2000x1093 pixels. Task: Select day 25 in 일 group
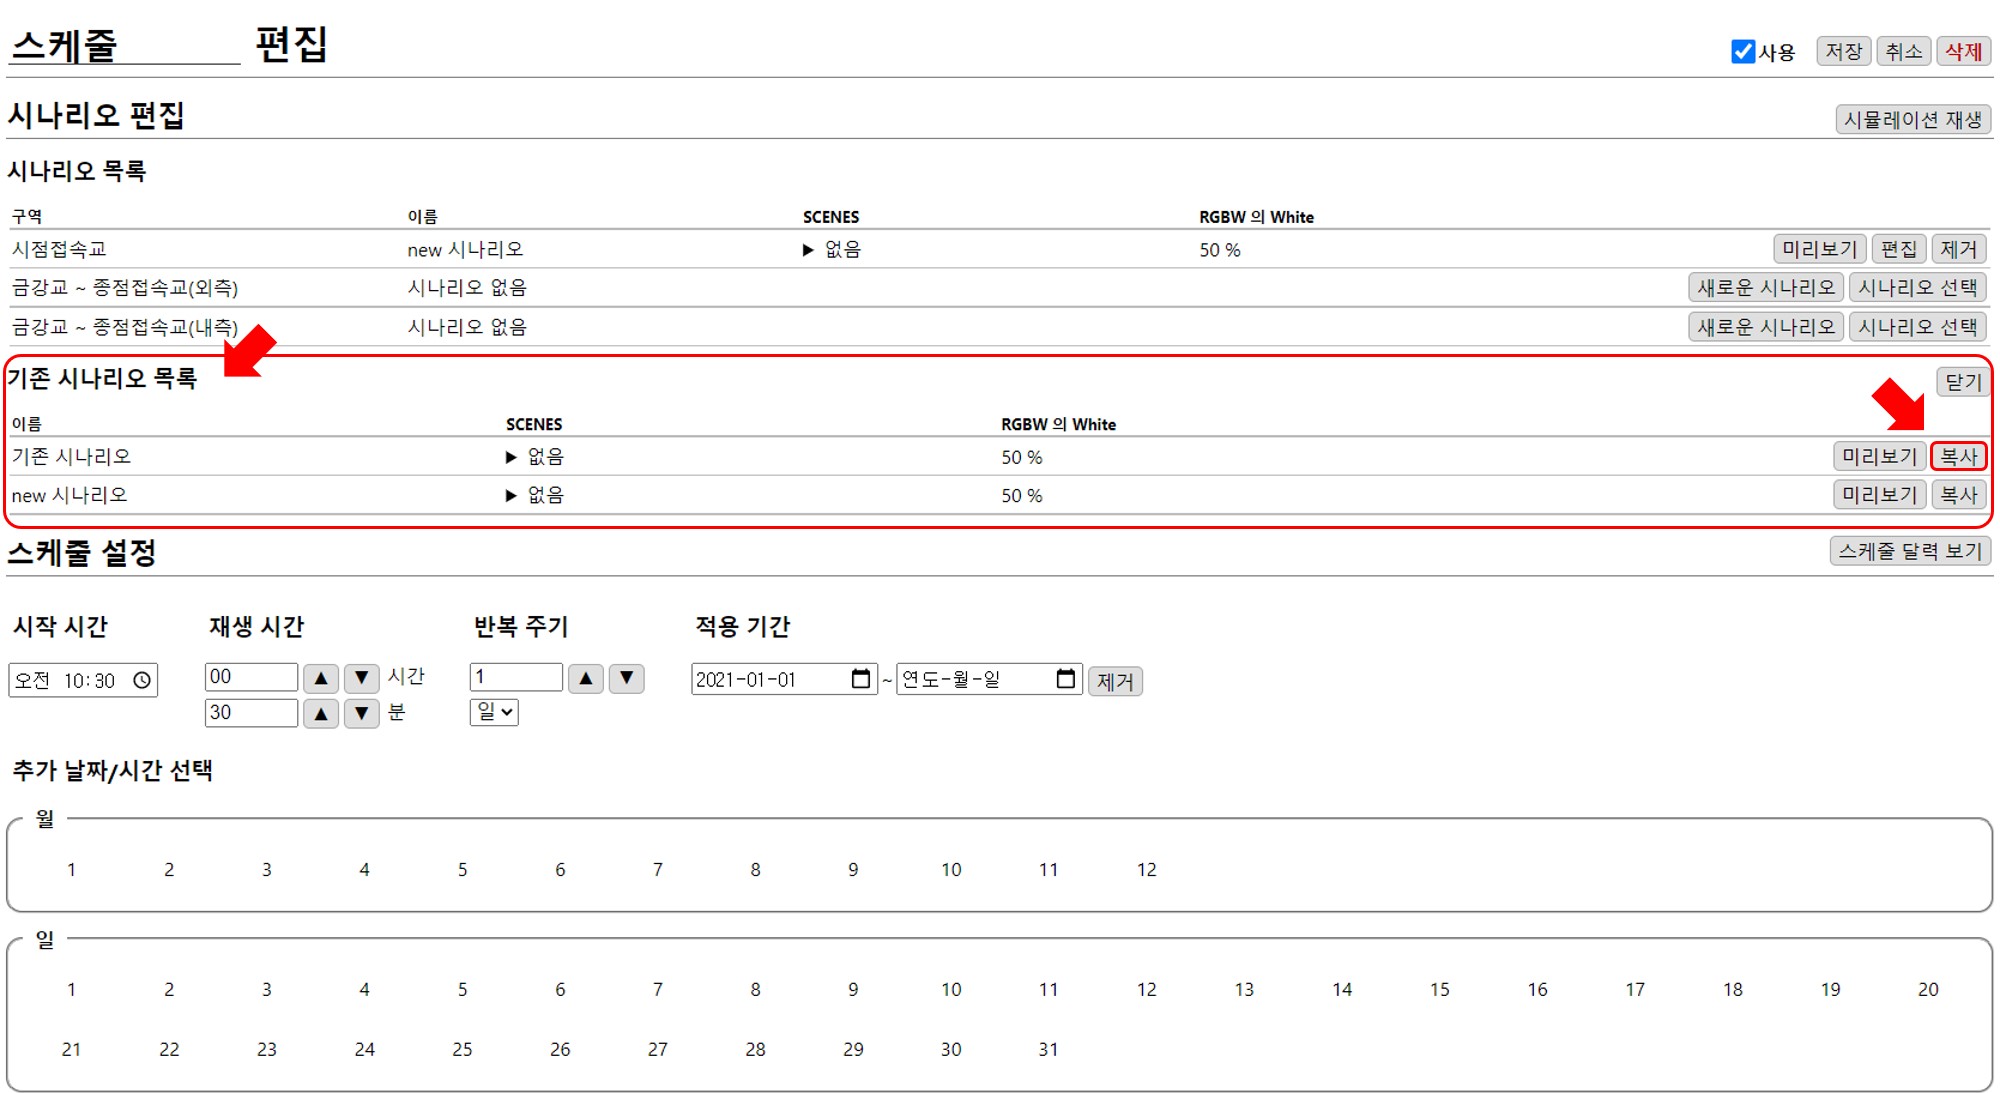[462, 1050]
